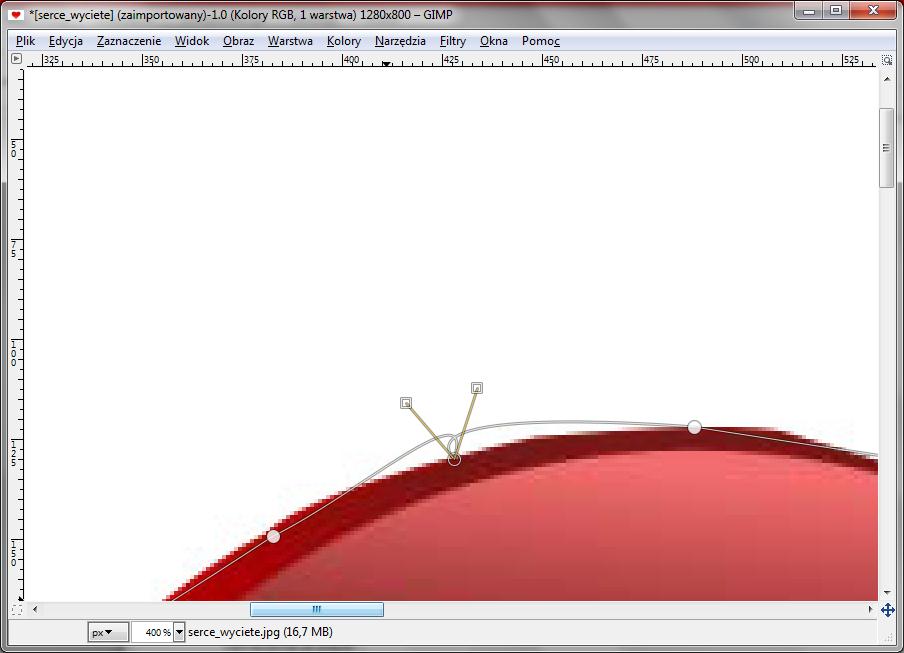Click the vertical scrollbar thumb
The width and height of the screenshot is (904, 653).
click(886, 148)
